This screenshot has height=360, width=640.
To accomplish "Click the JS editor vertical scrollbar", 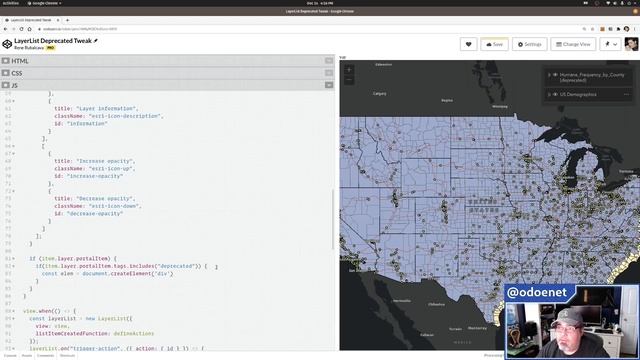I will [333, 219].
